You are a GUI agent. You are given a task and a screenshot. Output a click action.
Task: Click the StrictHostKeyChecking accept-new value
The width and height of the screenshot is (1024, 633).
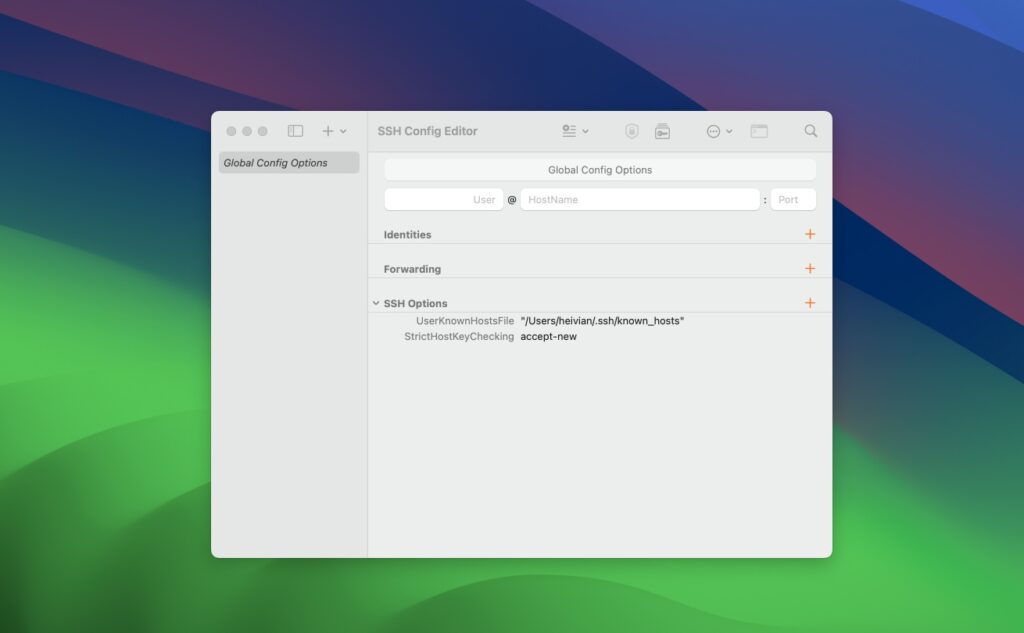point(548,336)
